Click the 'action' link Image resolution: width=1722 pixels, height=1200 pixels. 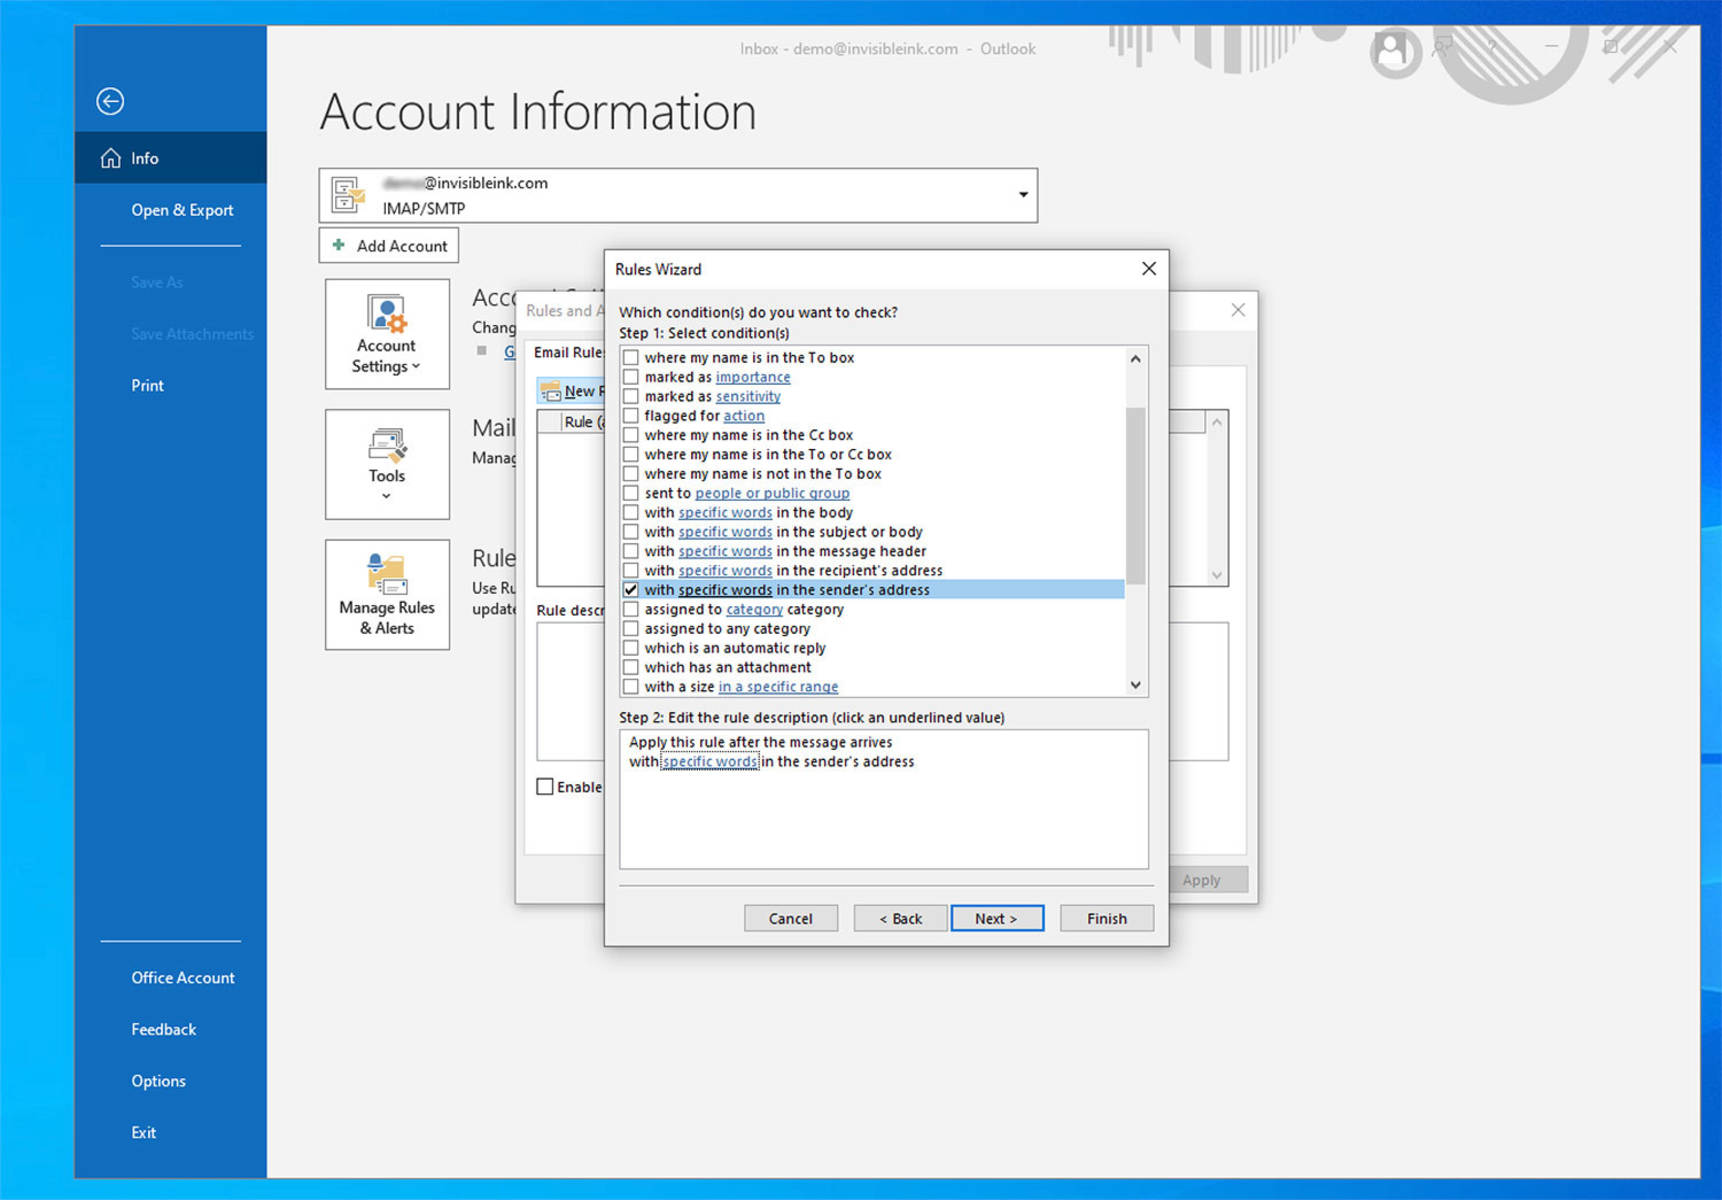[744, 416]
